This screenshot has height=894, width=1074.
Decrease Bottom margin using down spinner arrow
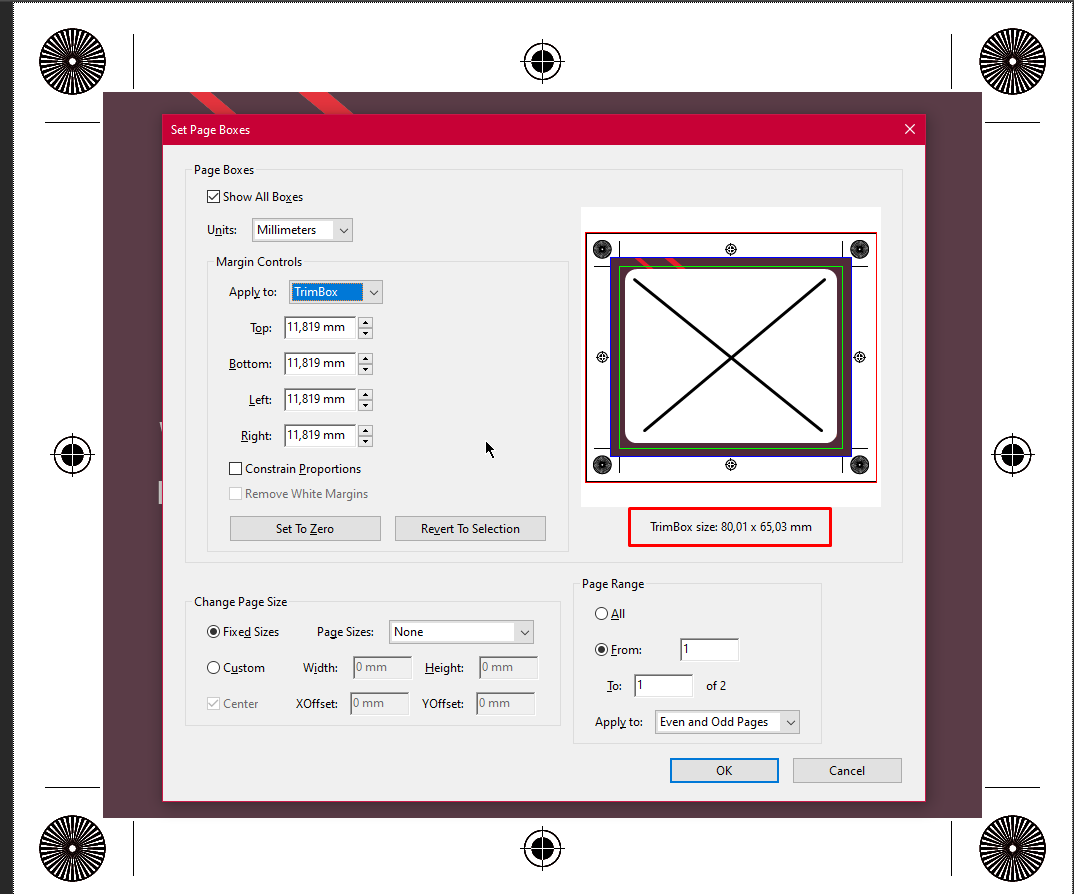tap(365, 368)
